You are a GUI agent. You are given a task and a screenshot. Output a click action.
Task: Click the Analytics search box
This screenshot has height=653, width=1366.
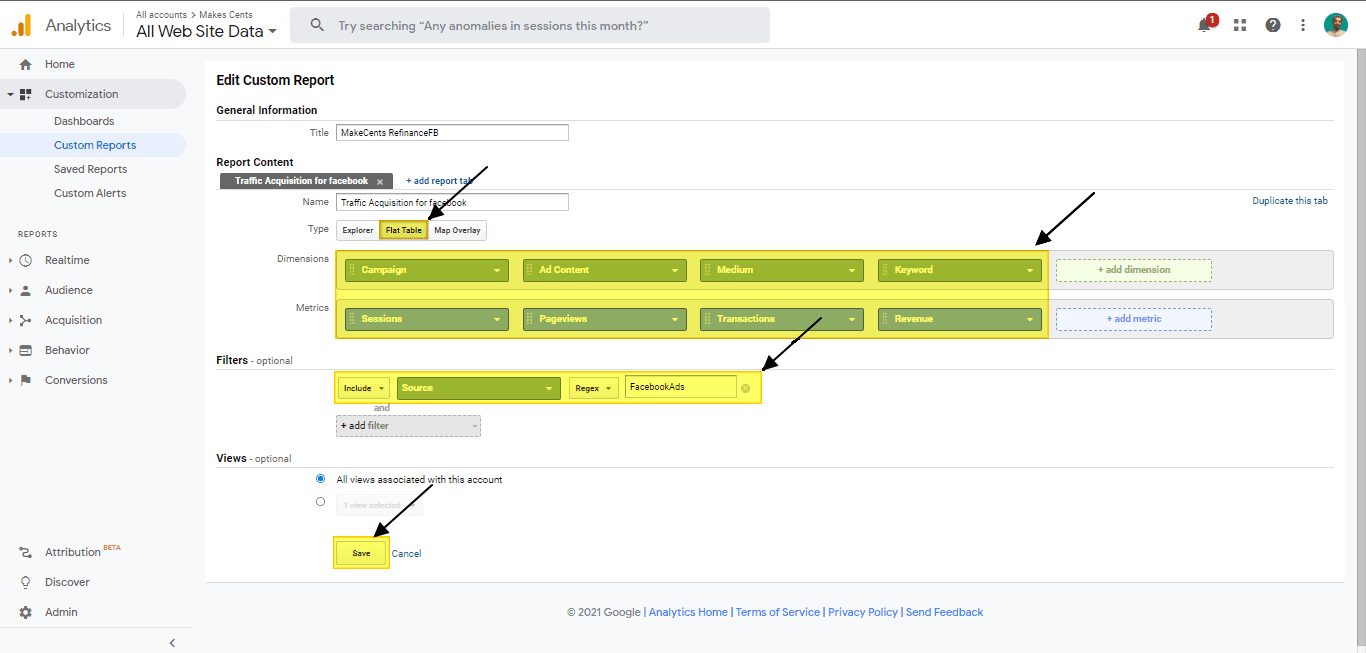point(530,25)
